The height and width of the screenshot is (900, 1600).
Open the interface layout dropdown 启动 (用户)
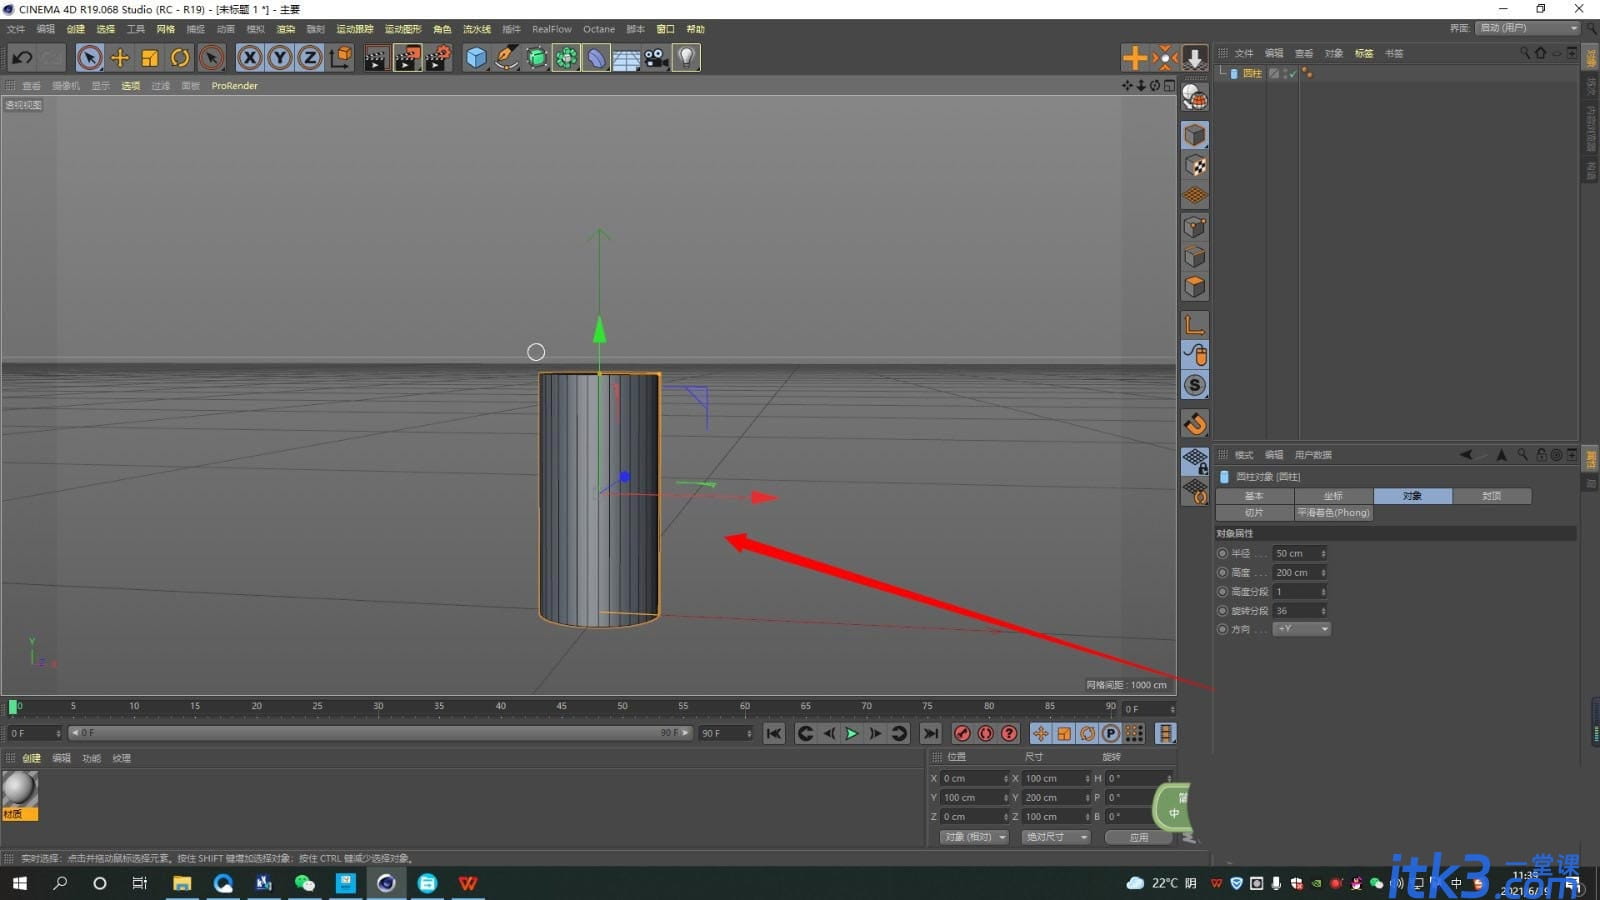pyautogui.click(x=1527, y=28)
